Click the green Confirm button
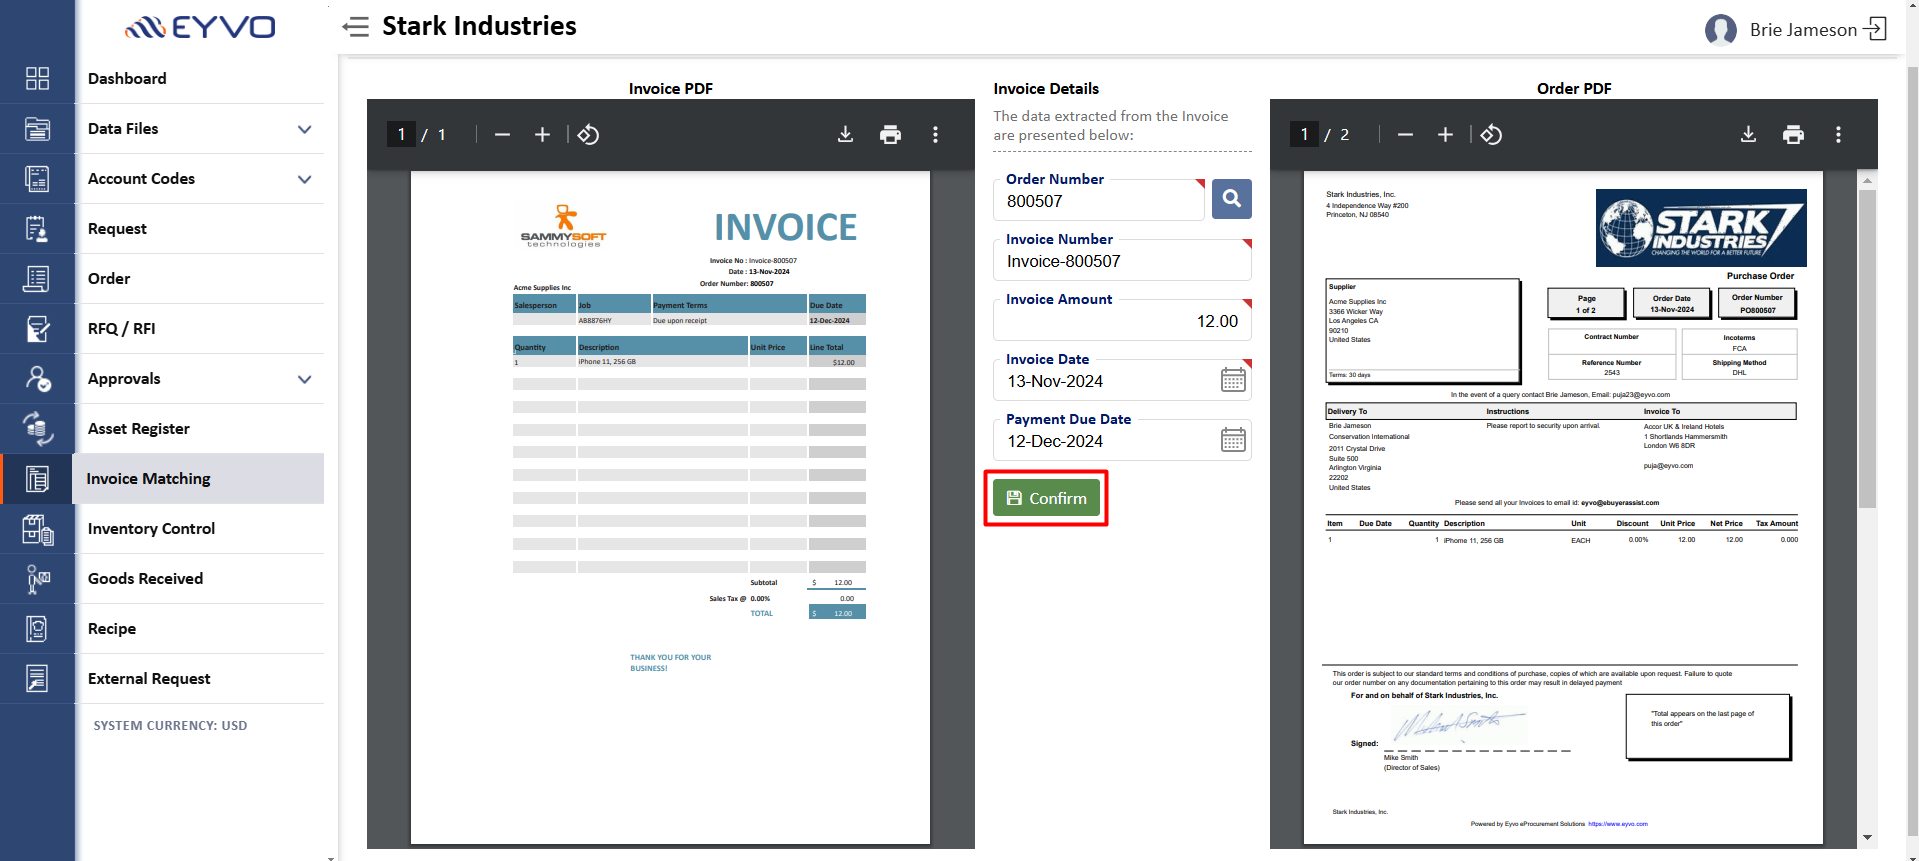Screen dimensions: 1919x861 [x=1046, y=498]
